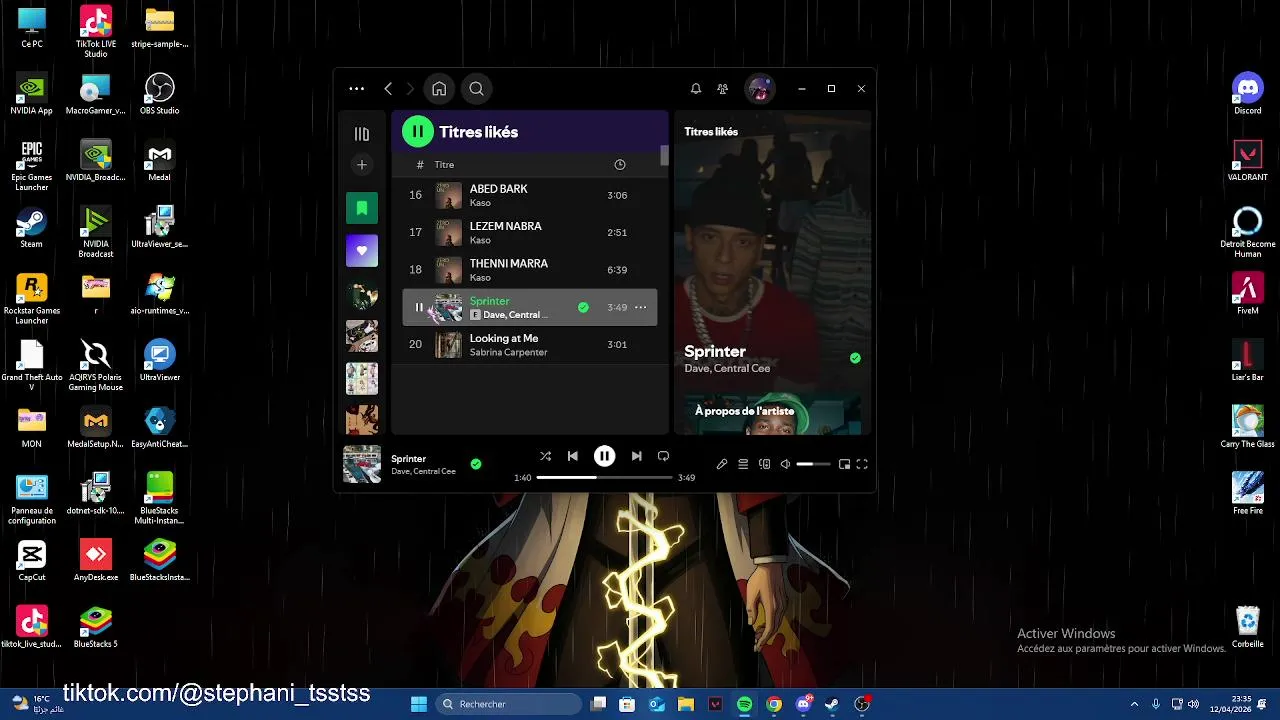1280x720 pixels.
Task: Open more options for Sprinter row
Action: (x=641, y=307)
